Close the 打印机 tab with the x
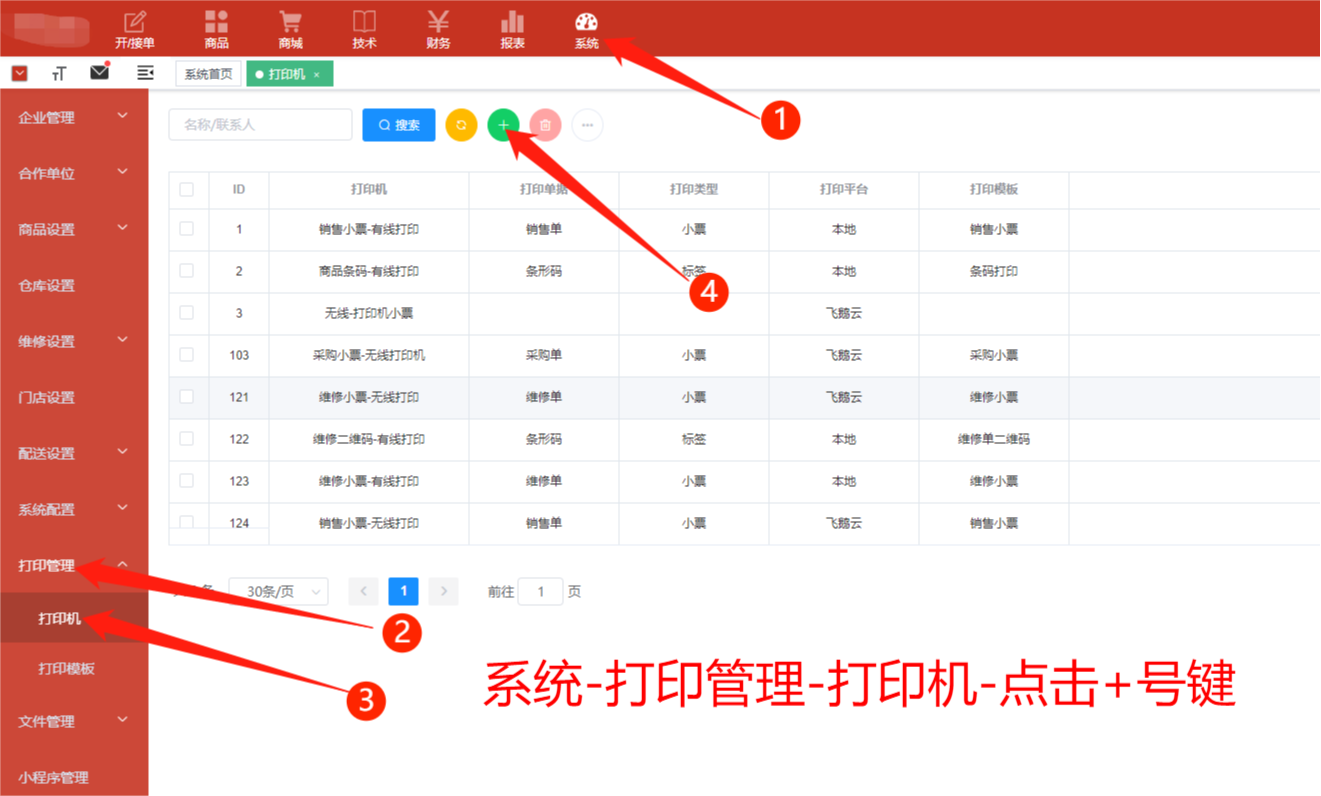The height and width of the screenshot is (796, 1321). pos(317,75)
